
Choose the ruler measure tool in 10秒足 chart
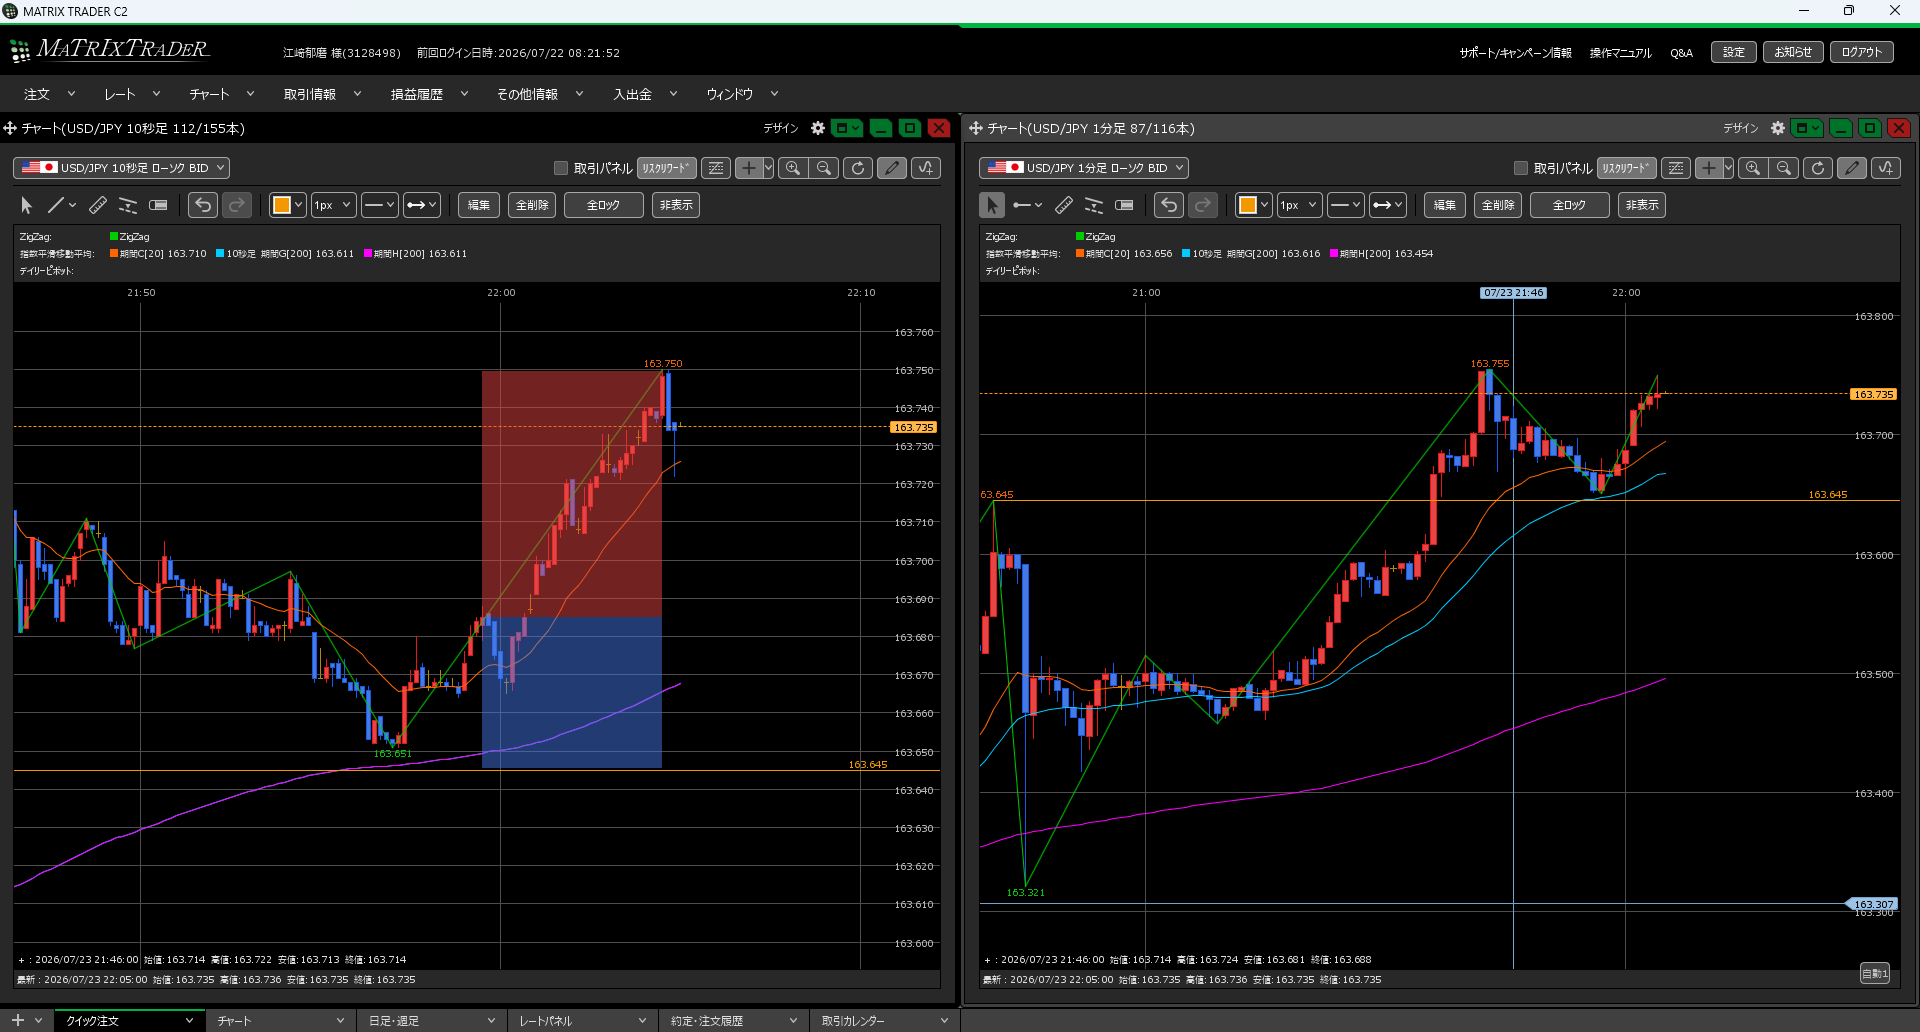98,205
